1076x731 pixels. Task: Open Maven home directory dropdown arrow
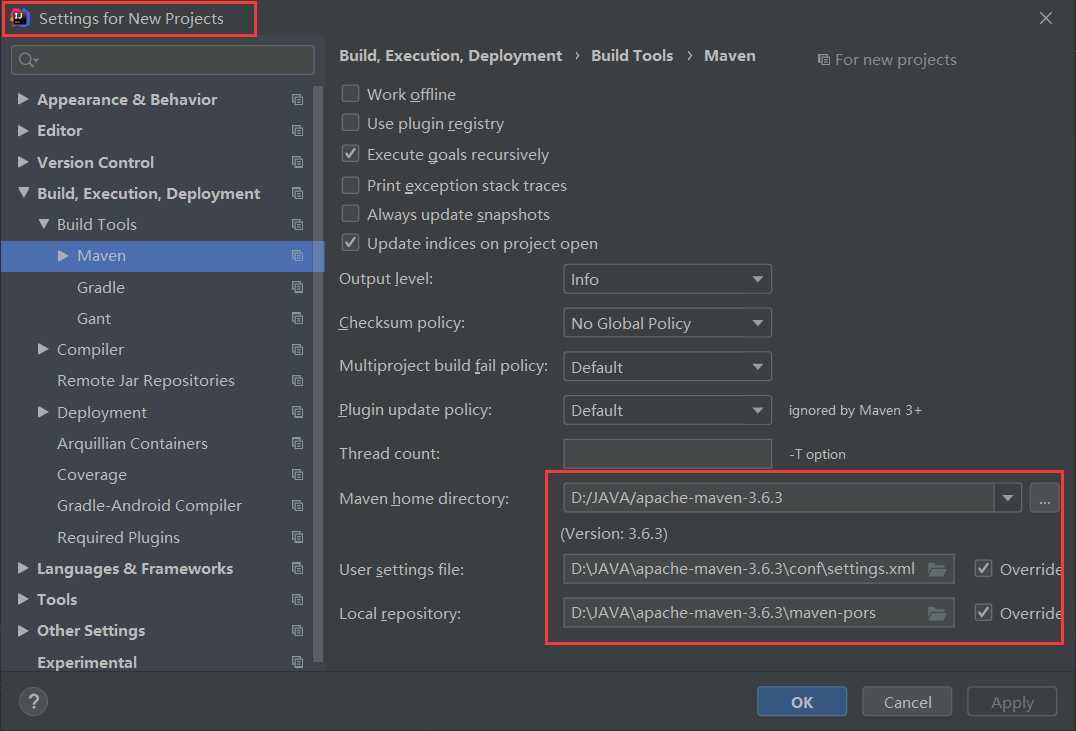[1007, 498]
